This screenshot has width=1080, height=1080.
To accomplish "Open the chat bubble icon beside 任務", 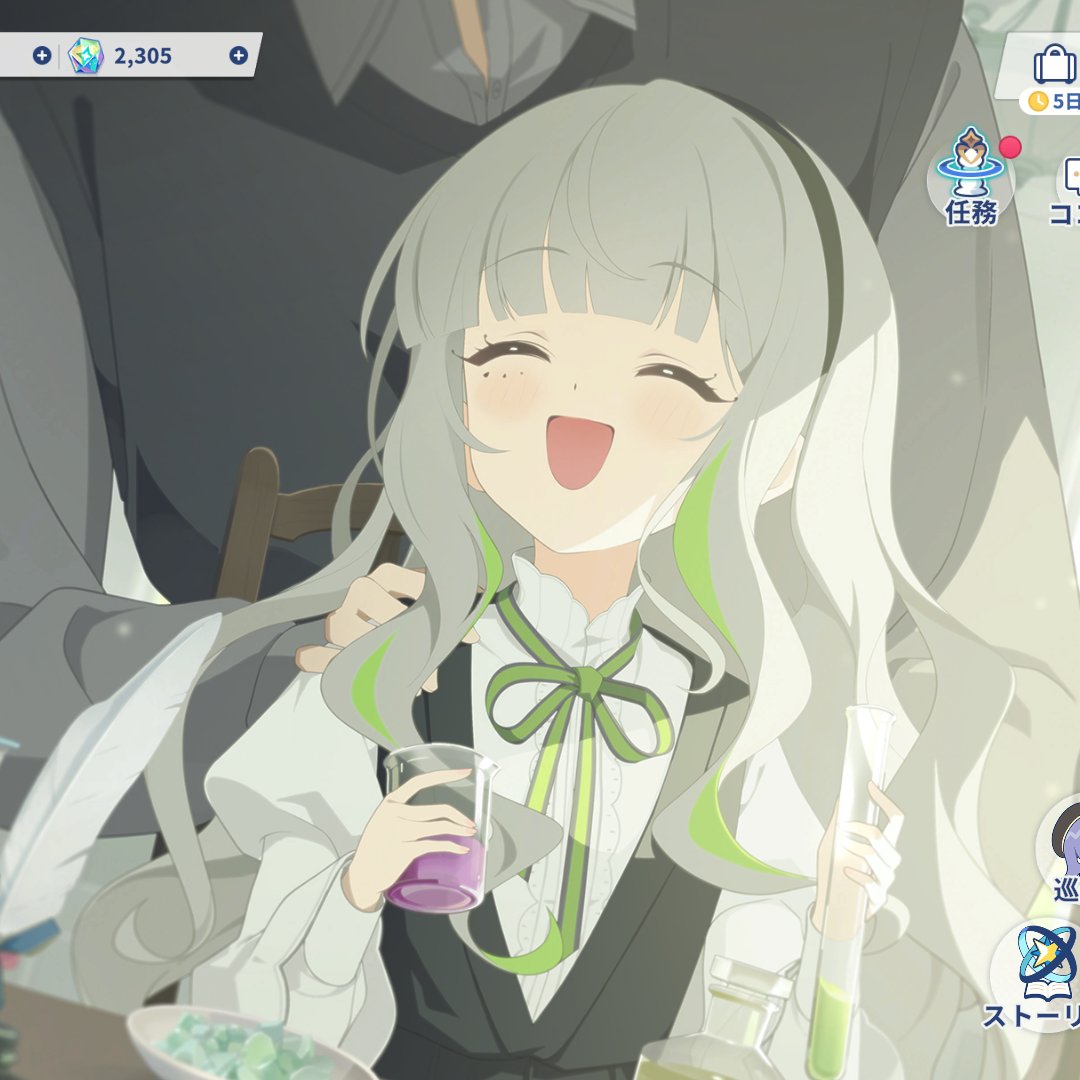I will pos(1069,178).
